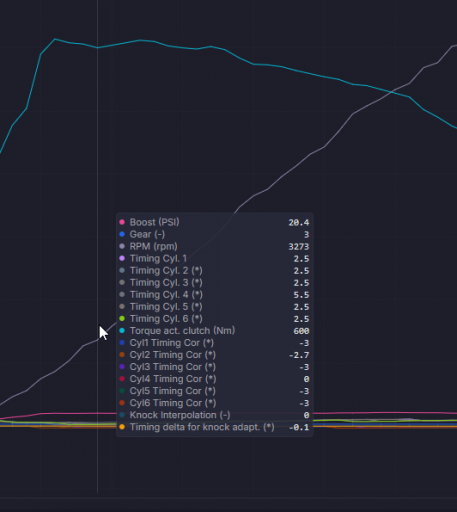Click the lavender Timing Cyl. 1 color dot
The width and height of the screenshot is (457, 512).
(122, 258)
